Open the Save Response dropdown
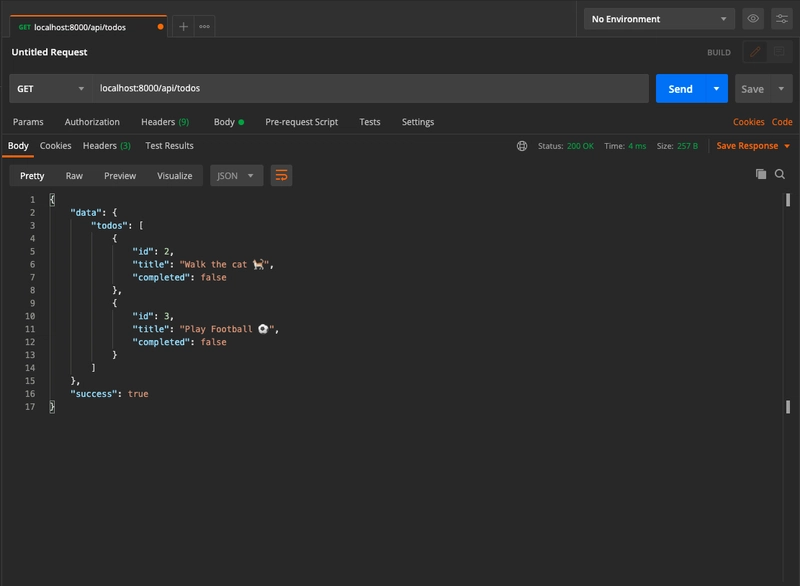The image size is (800, 586). tap(753, 146)
